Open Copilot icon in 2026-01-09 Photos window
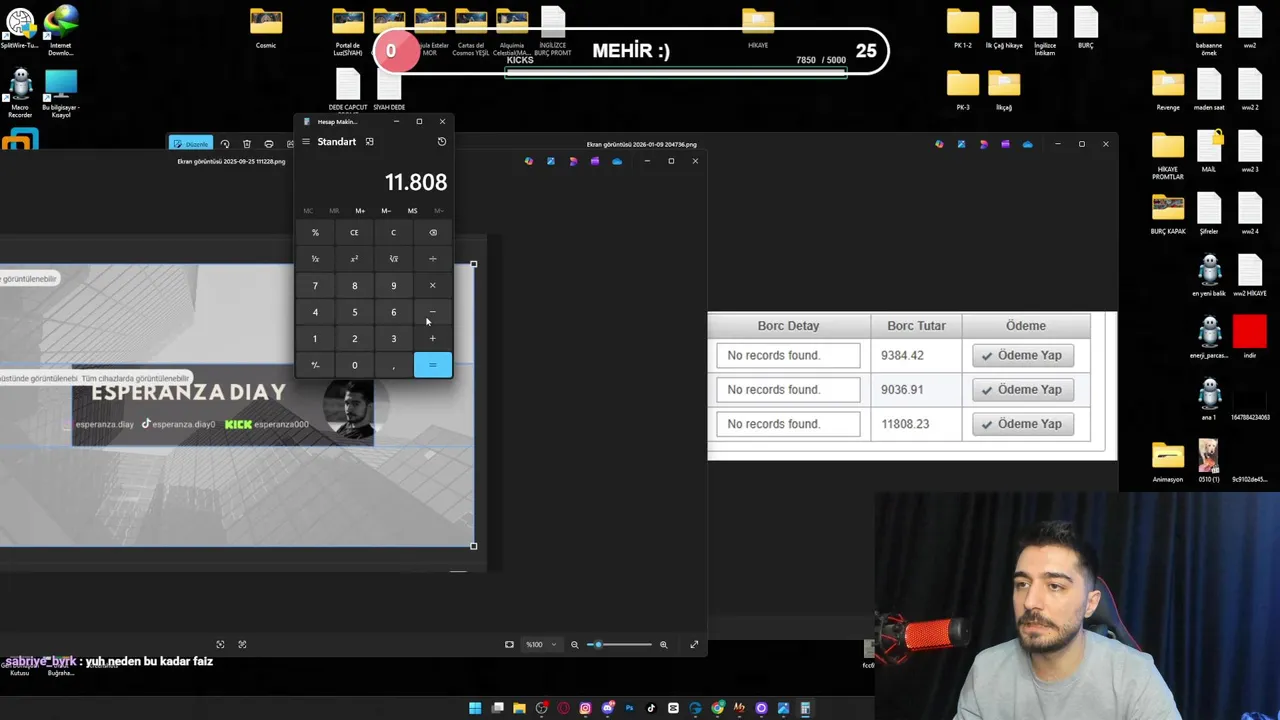The width and height of the screenshot is (1280, 720). (x=939, y=144)
